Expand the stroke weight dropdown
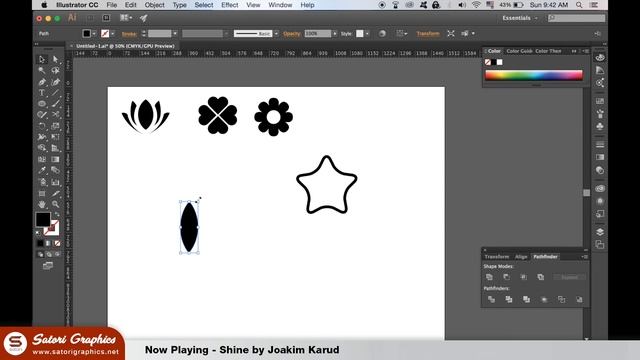This screenshot has height=360, width=640. click(175, 33)
